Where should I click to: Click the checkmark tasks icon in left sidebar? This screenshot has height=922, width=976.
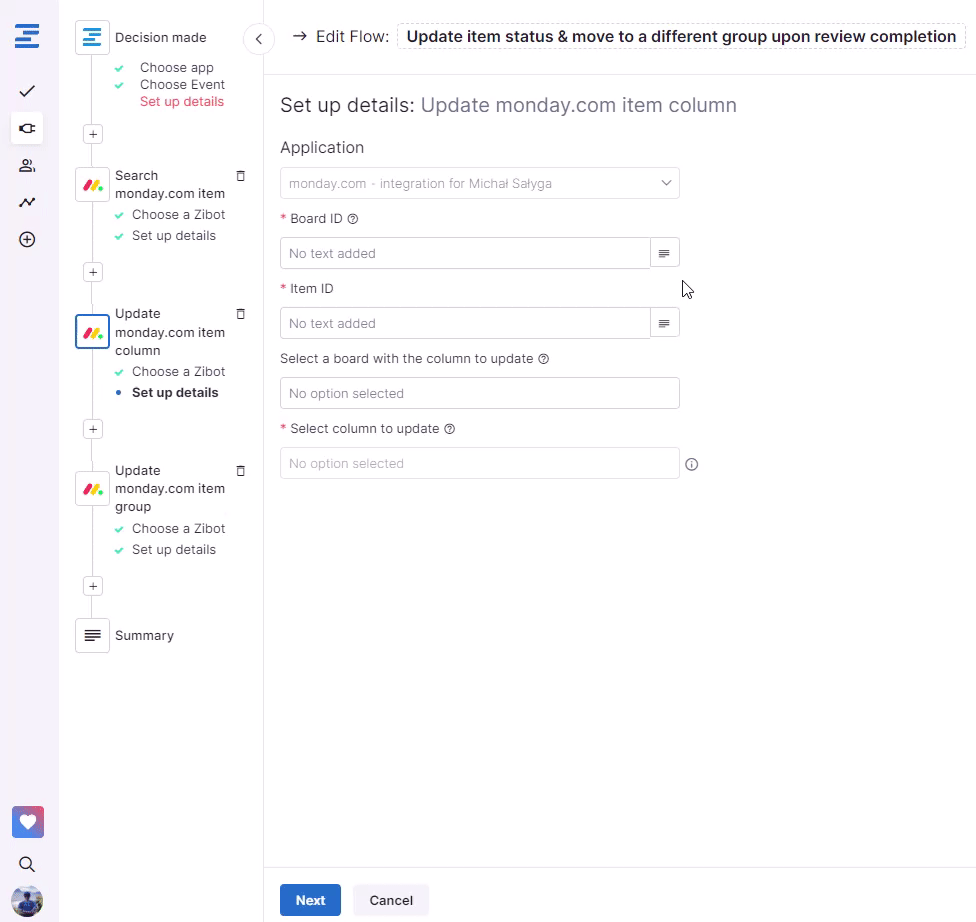(27, 91)
